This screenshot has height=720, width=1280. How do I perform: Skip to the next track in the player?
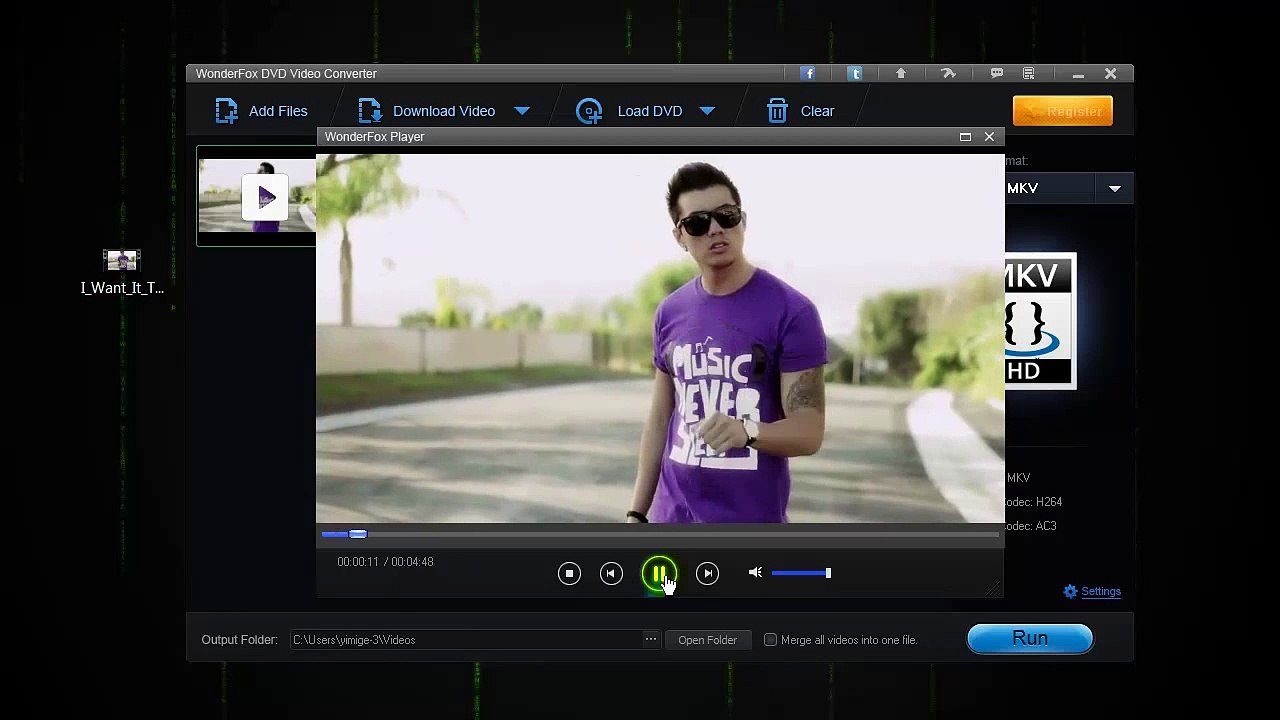pyautogui.click(x=707, y=573)
